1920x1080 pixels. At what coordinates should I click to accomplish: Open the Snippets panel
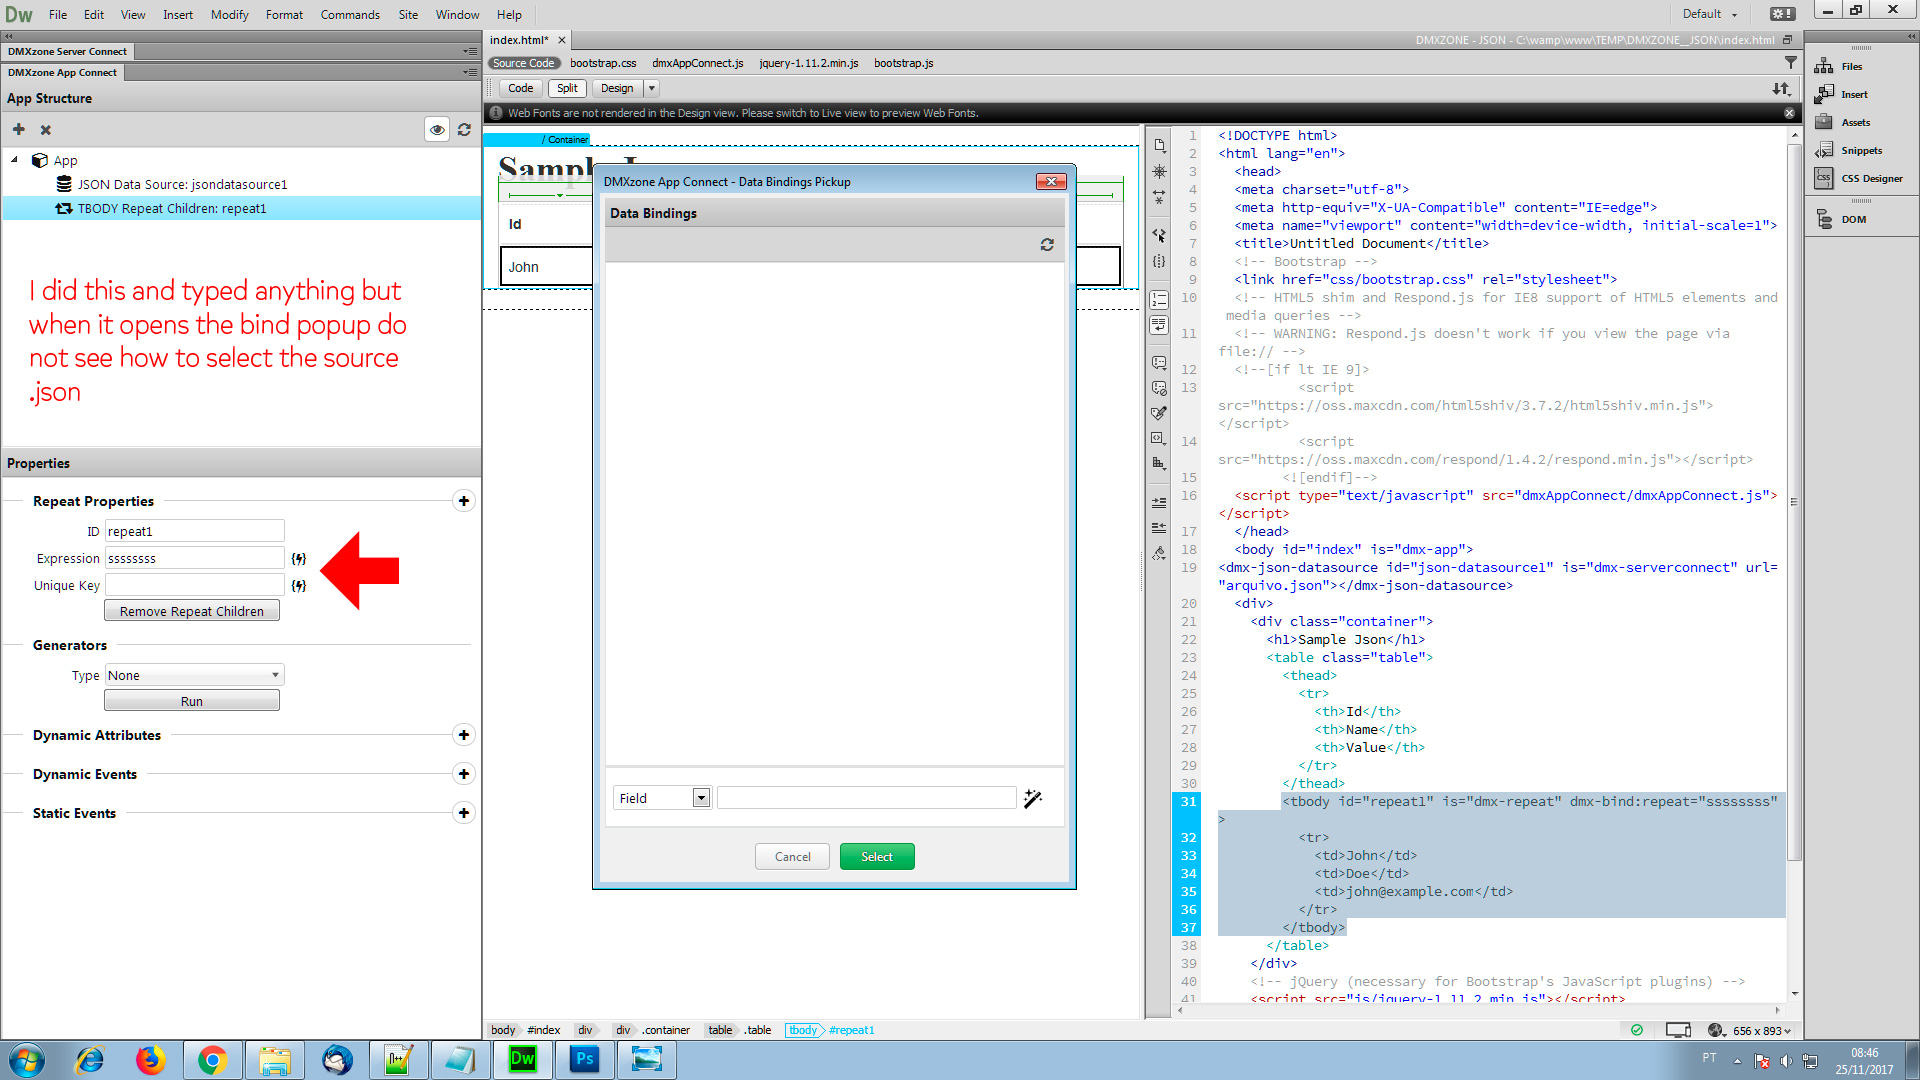point(1850,150)
